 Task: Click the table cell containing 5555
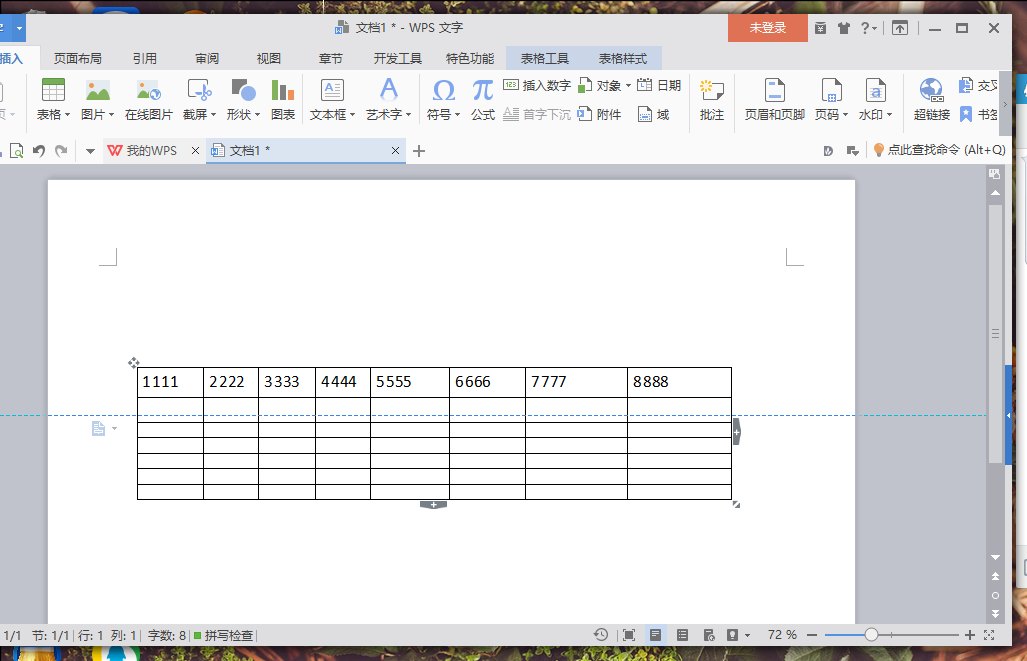click(x=409, y=382)
